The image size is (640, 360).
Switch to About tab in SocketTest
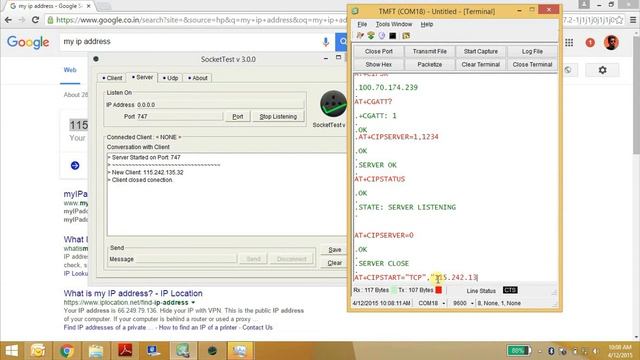(x=198, y=78)
